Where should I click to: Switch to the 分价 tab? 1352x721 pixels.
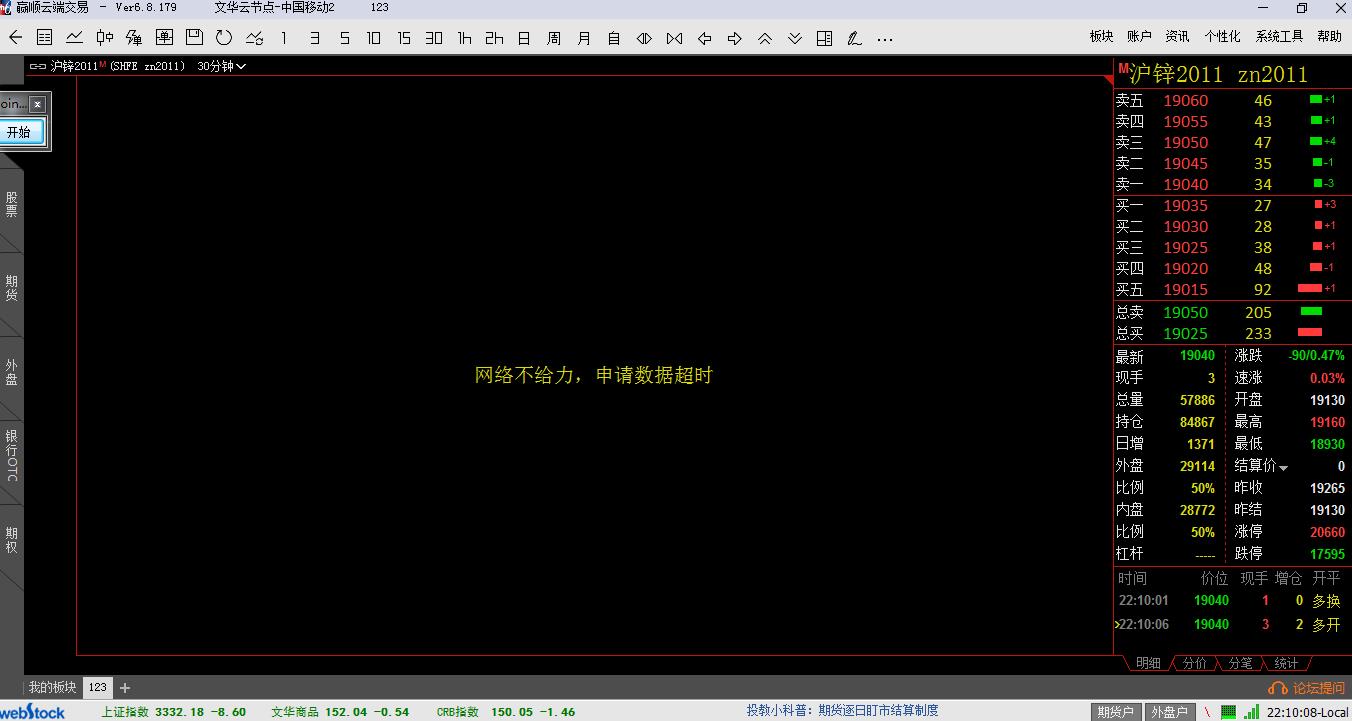(x=1194, y=663)
